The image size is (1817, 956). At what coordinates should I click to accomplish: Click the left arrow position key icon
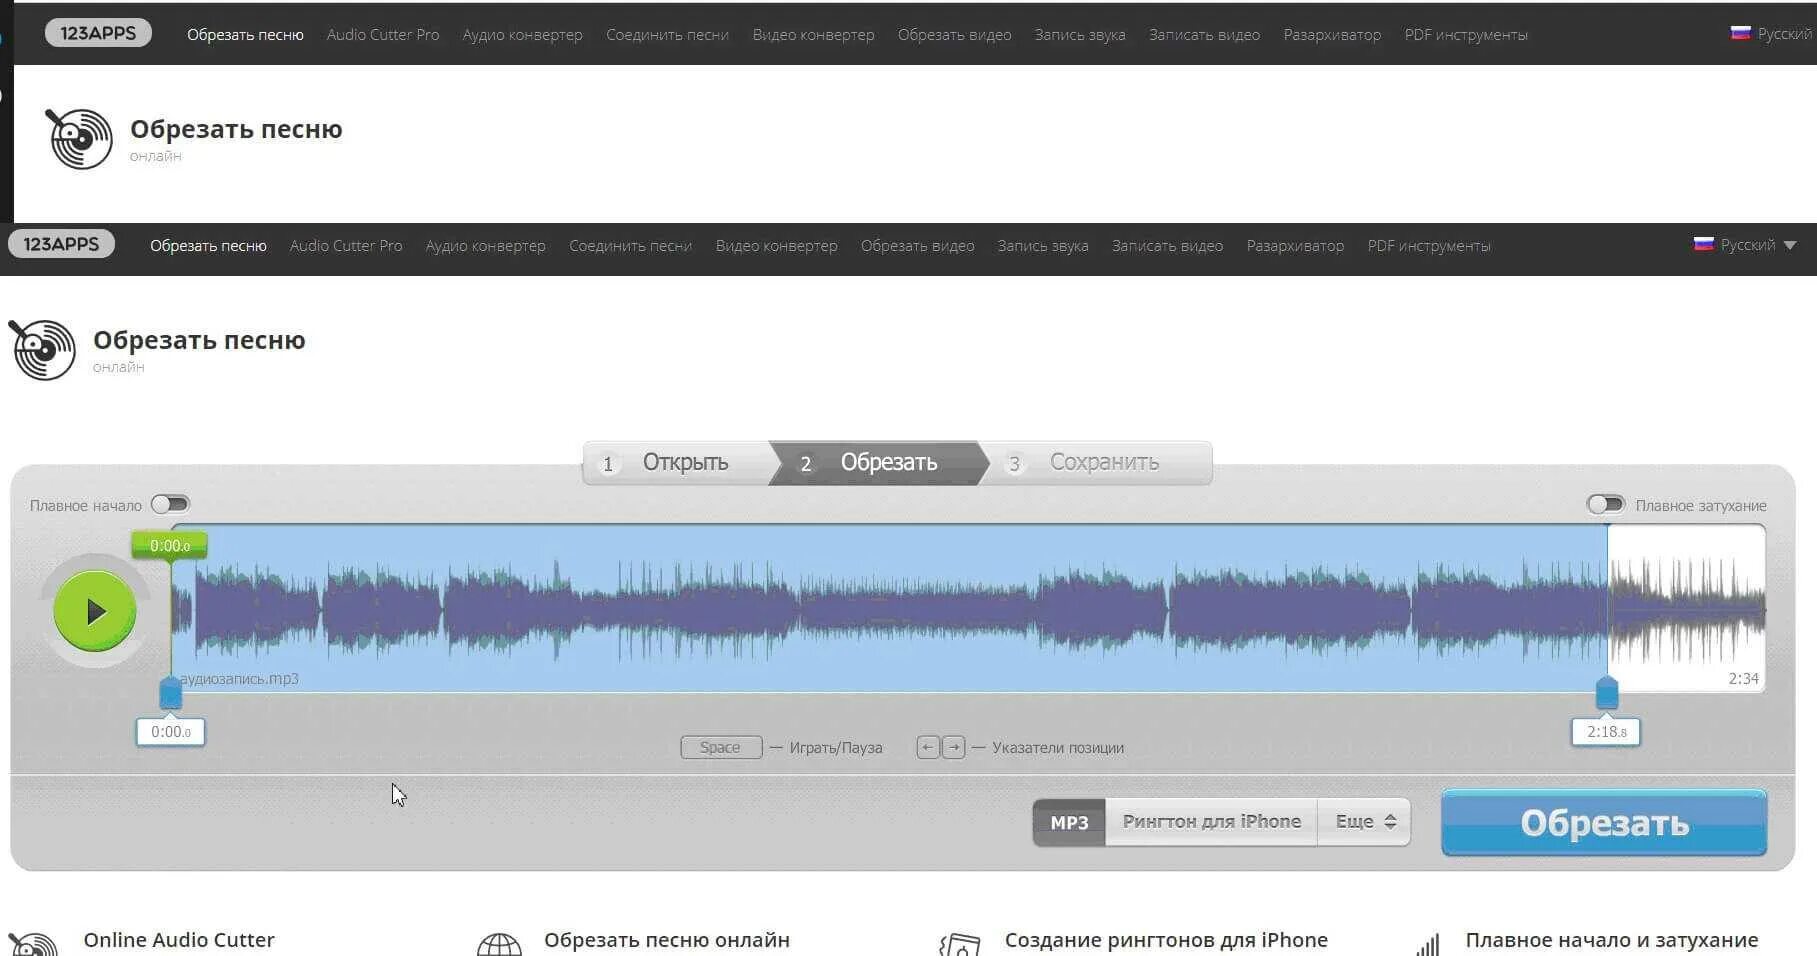pyautogui.click(x=928, y=747)
